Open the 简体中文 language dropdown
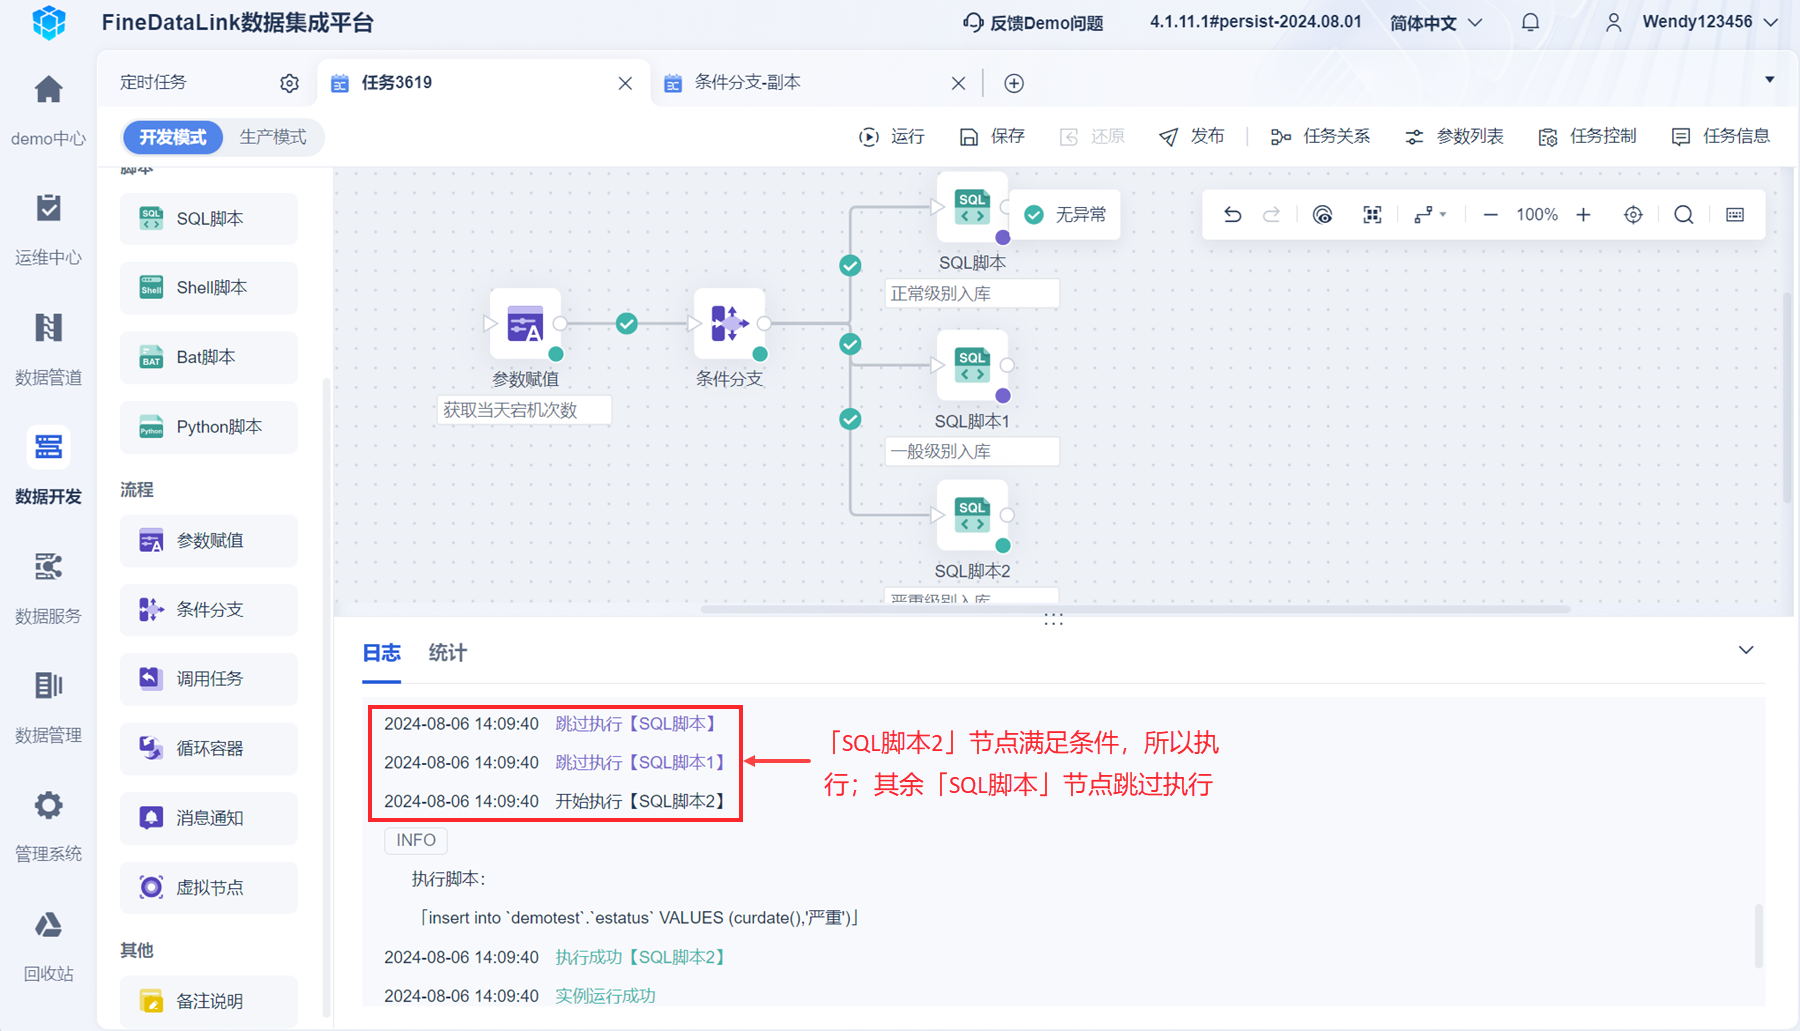The width and height of the screenshot is (1800, 1031). pos(1436,22)
